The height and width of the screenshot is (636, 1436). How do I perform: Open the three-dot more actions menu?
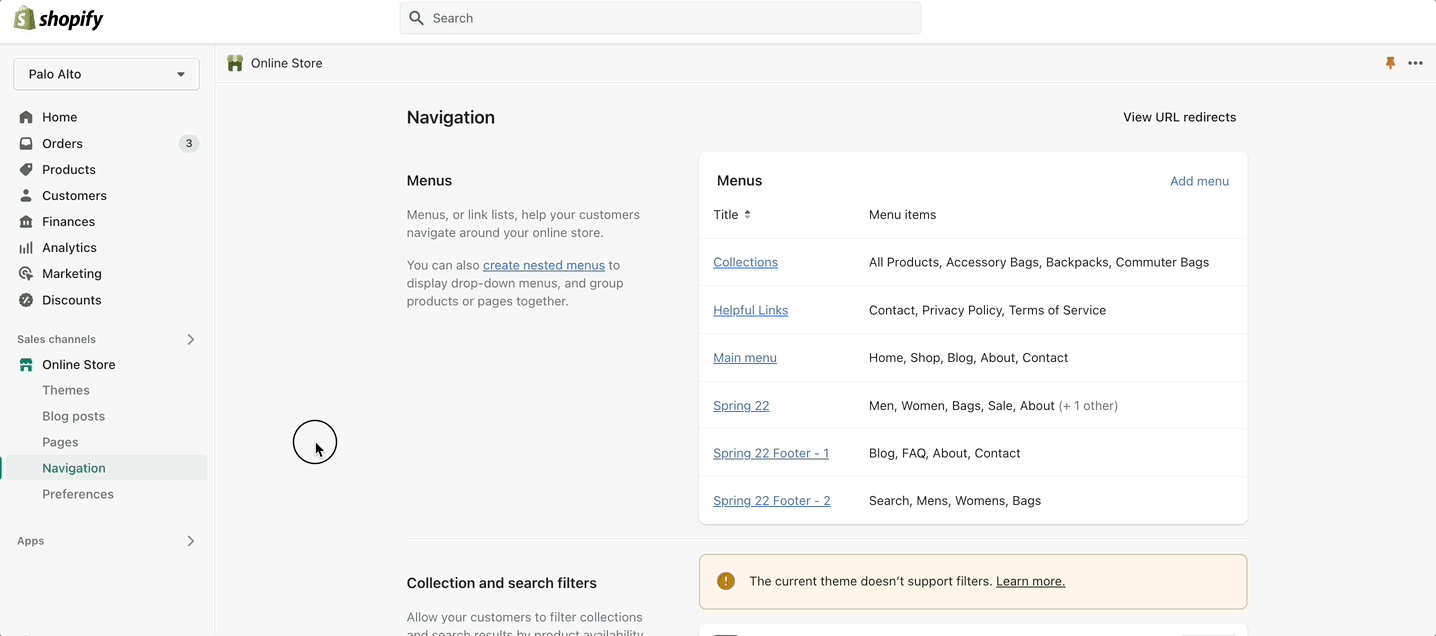point(1415,63)
